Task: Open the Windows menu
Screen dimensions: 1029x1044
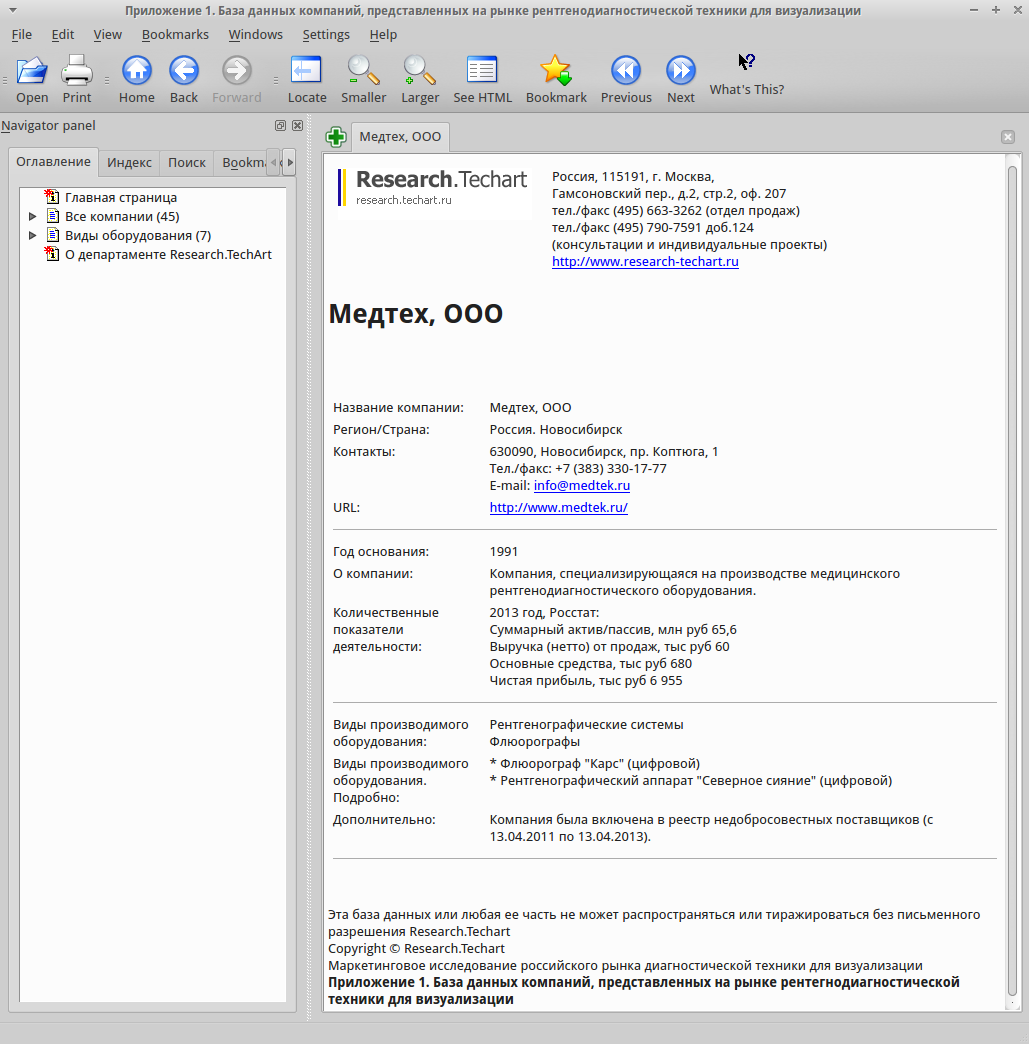Action: tap(255, 35)
